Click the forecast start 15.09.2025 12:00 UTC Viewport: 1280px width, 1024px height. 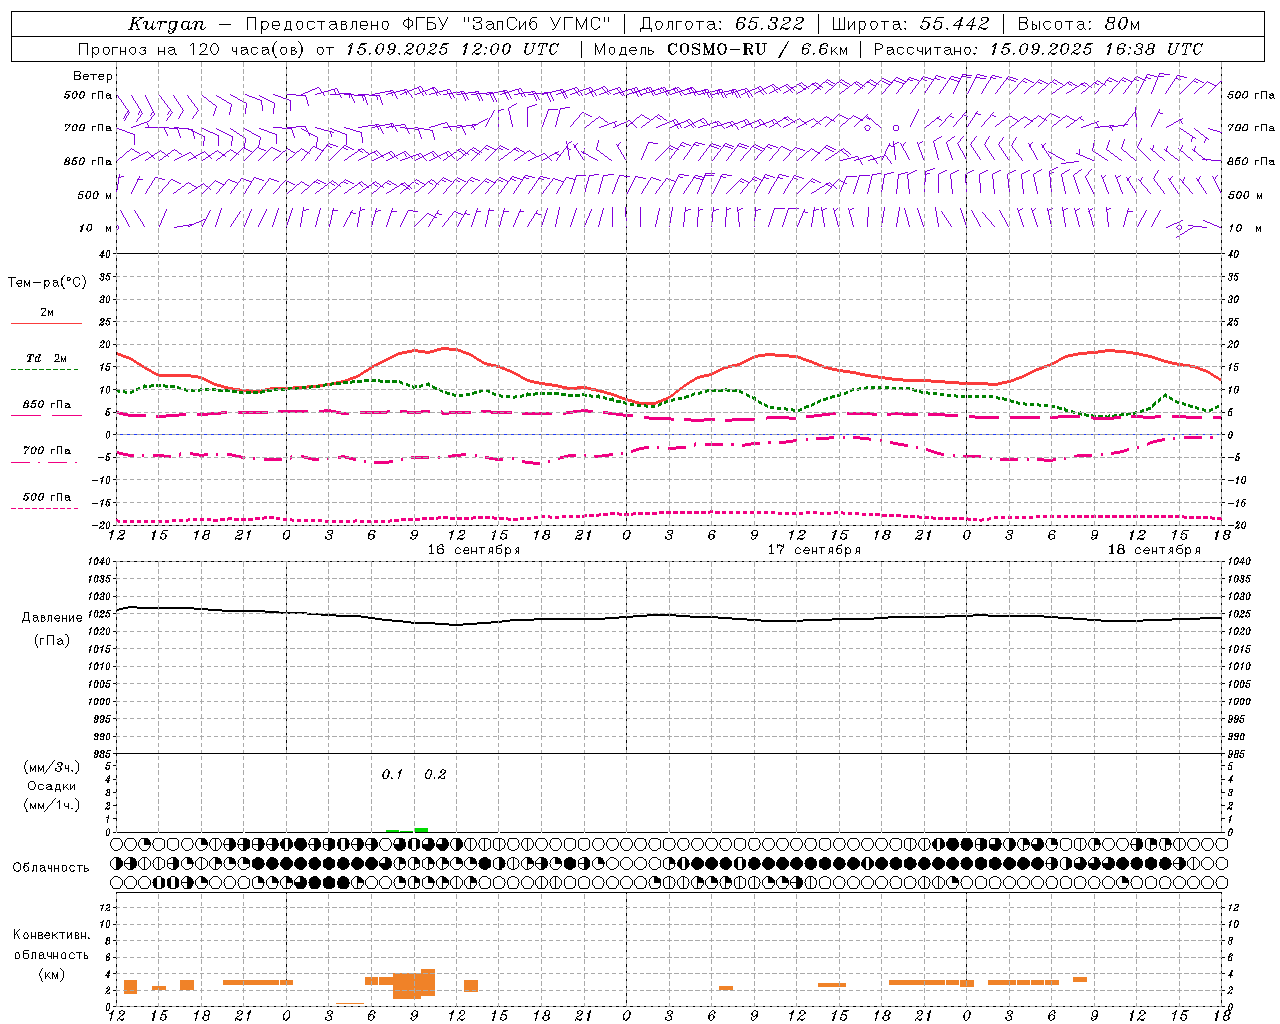coord(452,49)
